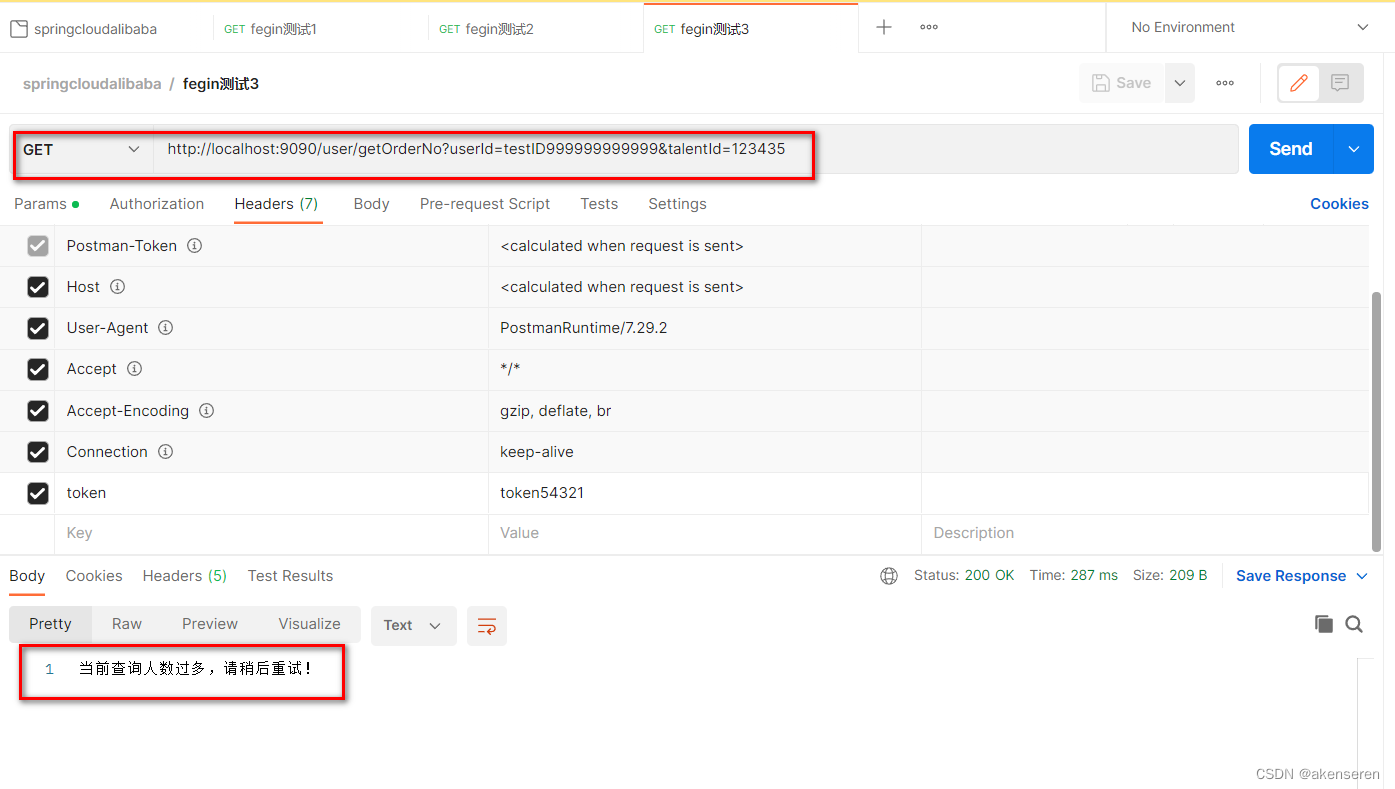Open a new request tab with the plus icon
This screenshot has width=1395, height=789.
tap(884, 27)
